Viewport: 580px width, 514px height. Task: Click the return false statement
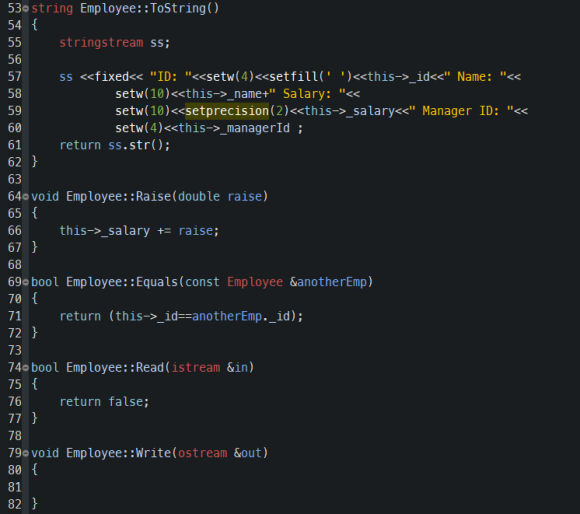click(x=104, y=402)
